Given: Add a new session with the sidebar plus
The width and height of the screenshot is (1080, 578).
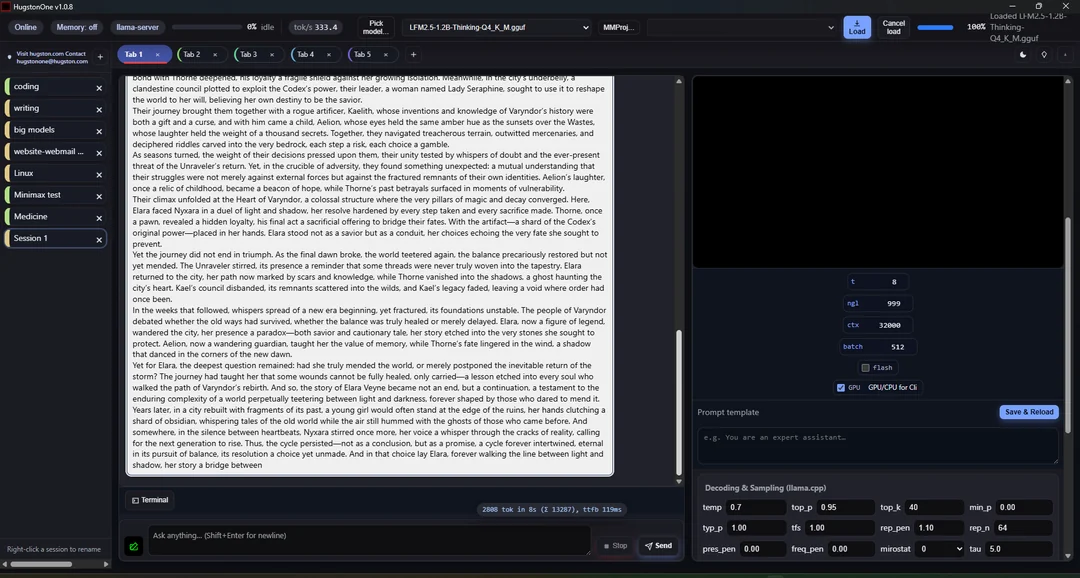Looking at the screenshot, I should pyautogui.click(x=100, y=56).
